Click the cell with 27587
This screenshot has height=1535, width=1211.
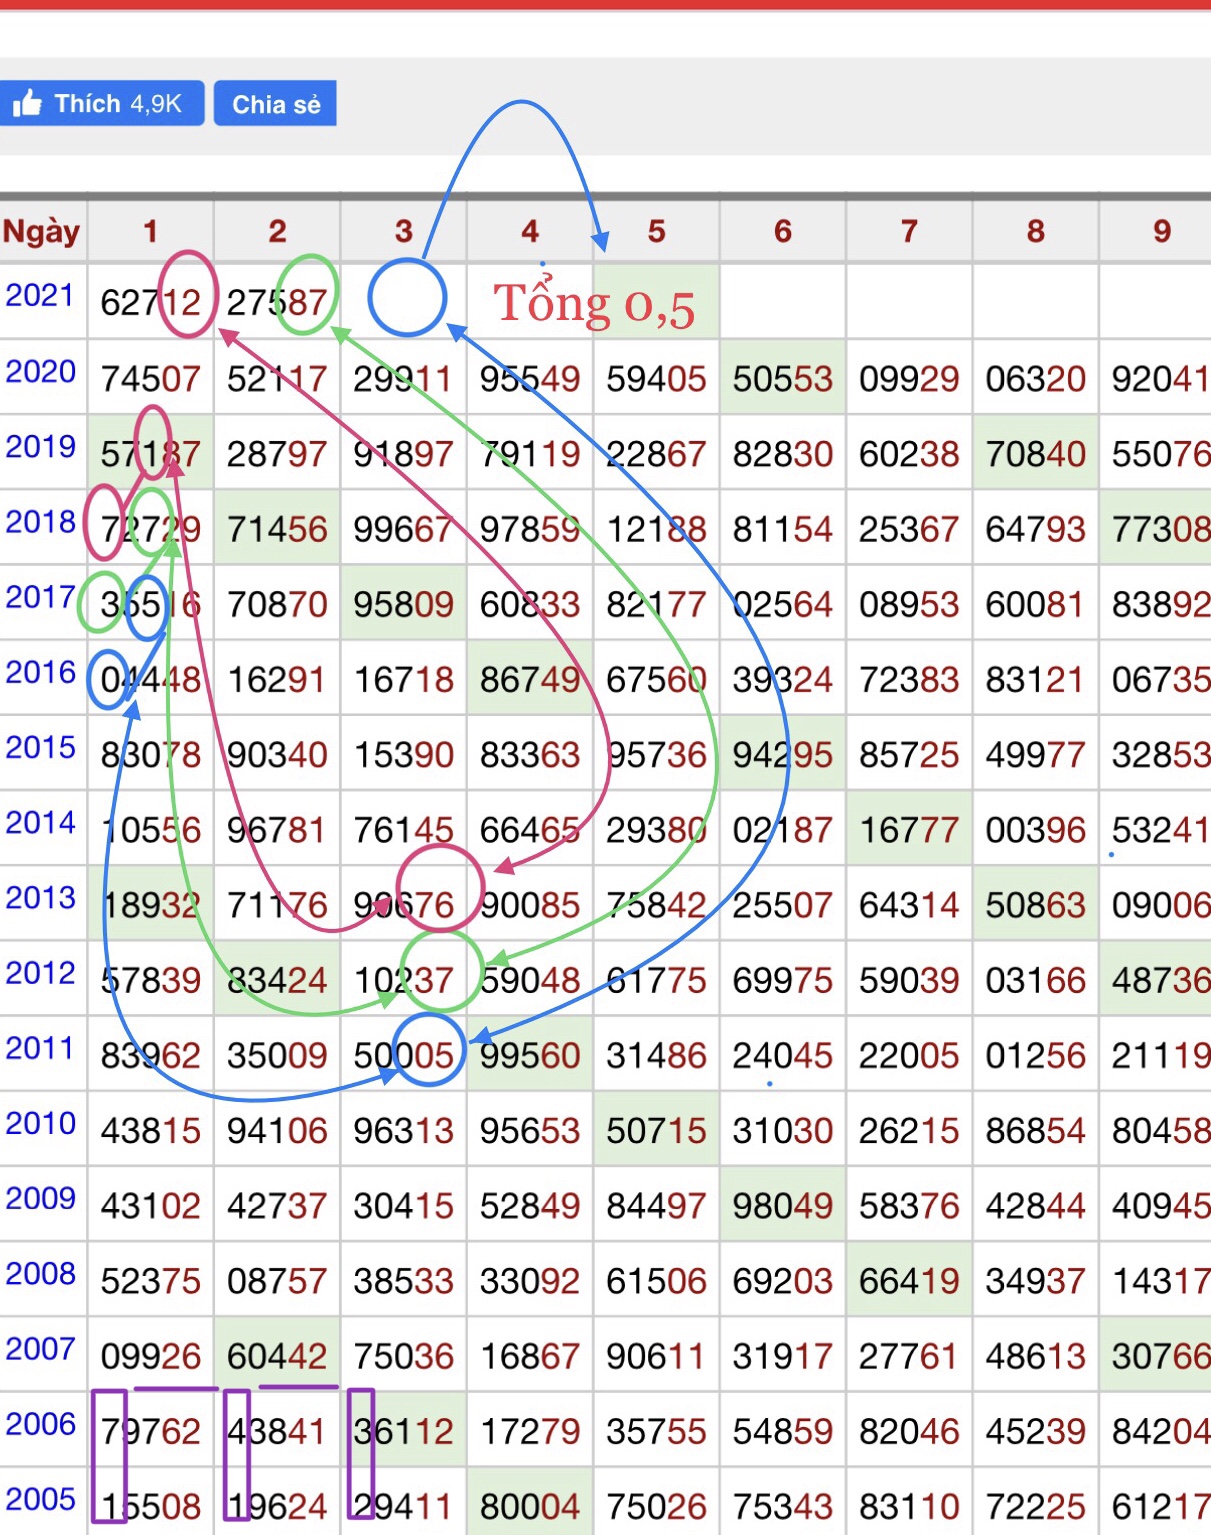277,302
